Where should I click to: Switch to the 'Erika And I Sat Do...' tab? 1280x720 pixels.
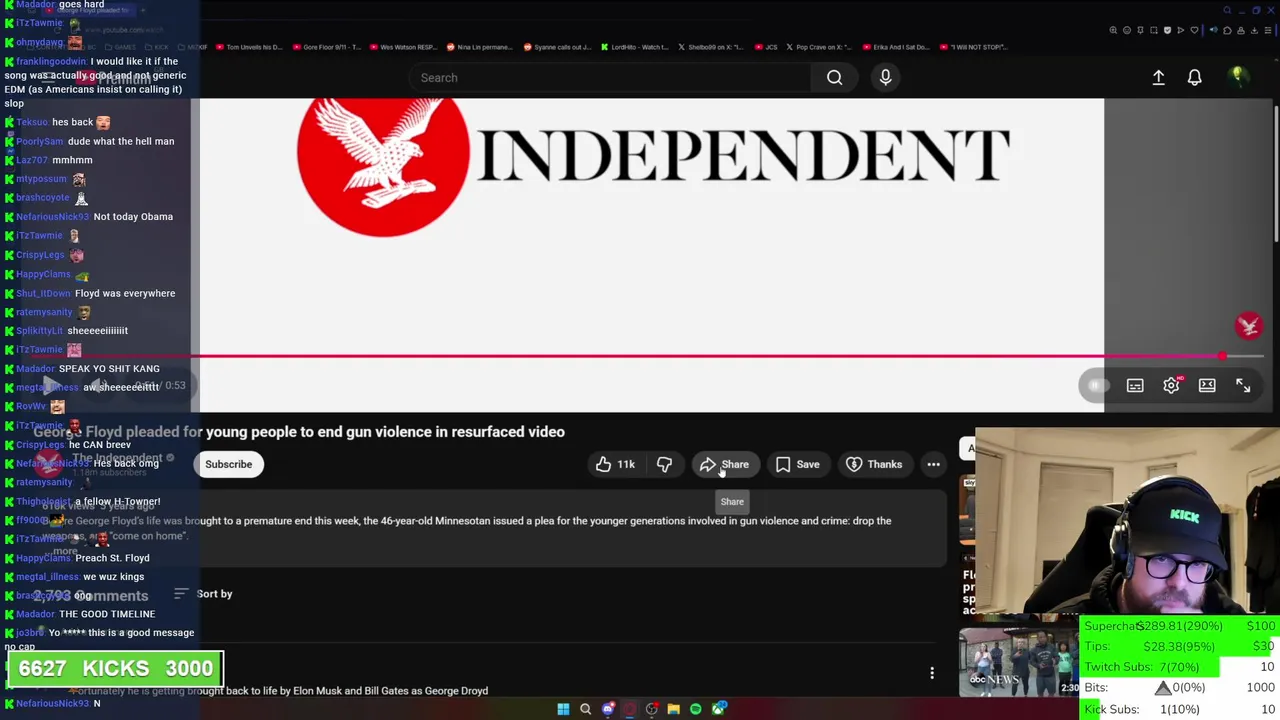[895, 47]
